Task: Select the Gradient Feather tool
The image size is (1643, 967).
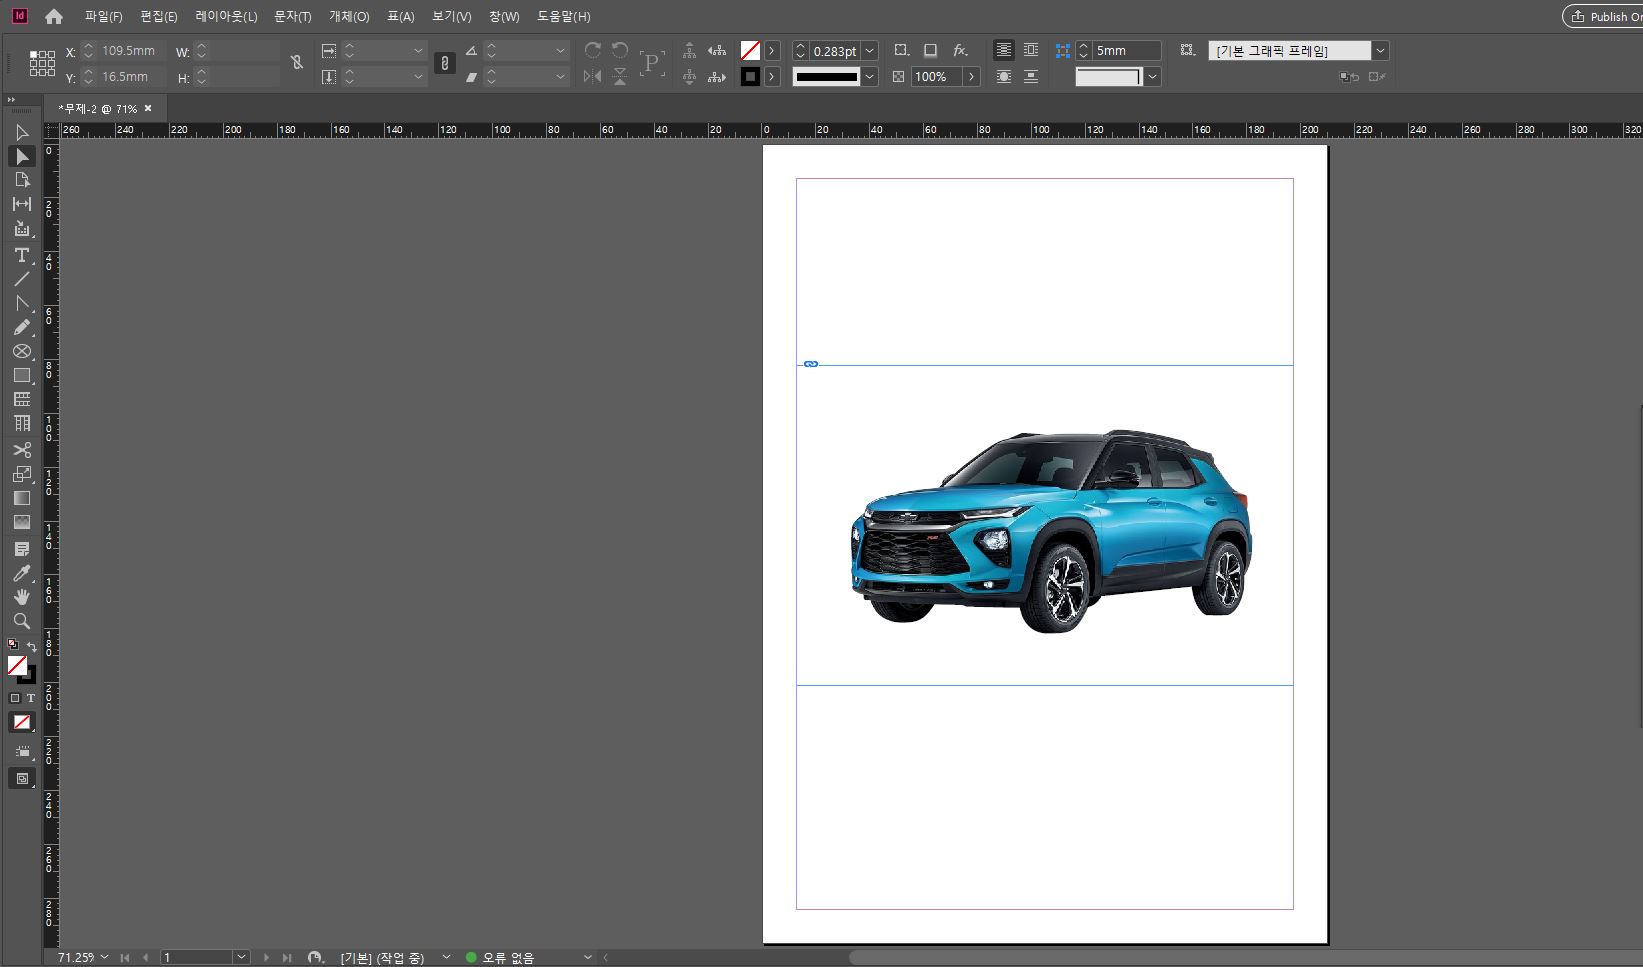Action: 22,522
